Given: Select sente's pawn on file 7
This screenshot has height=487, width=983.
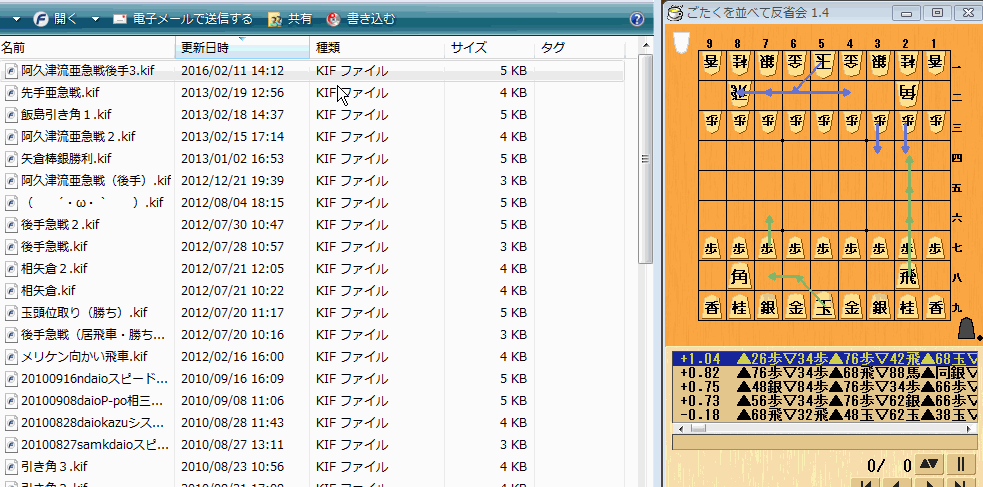Looking at the screenshot, I should tap(769, 246).
